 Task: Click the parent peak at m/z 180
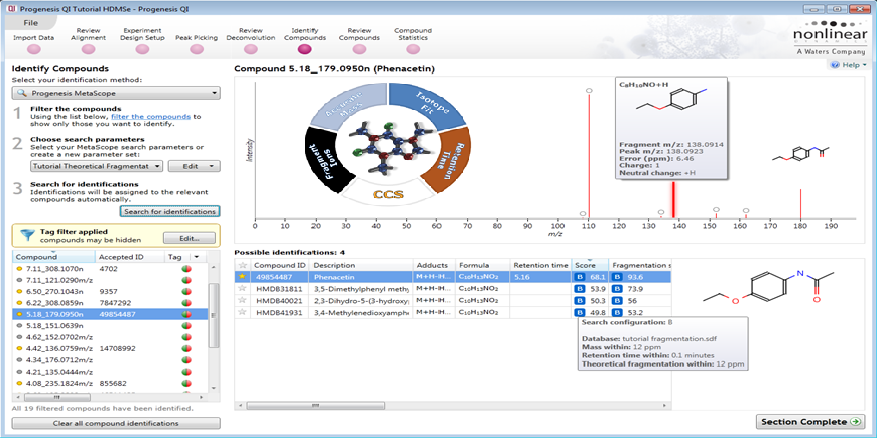tap(800, 204)
